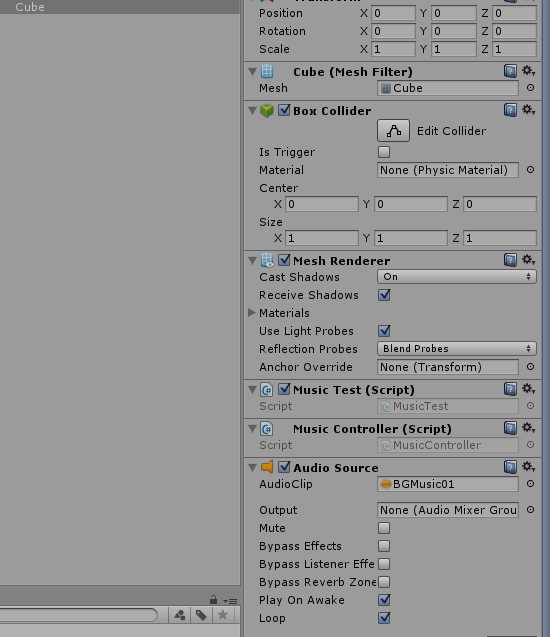Open help for Audio Source component
The width and height of the screenshot is (550, 637).
click(x=510, y=467)
